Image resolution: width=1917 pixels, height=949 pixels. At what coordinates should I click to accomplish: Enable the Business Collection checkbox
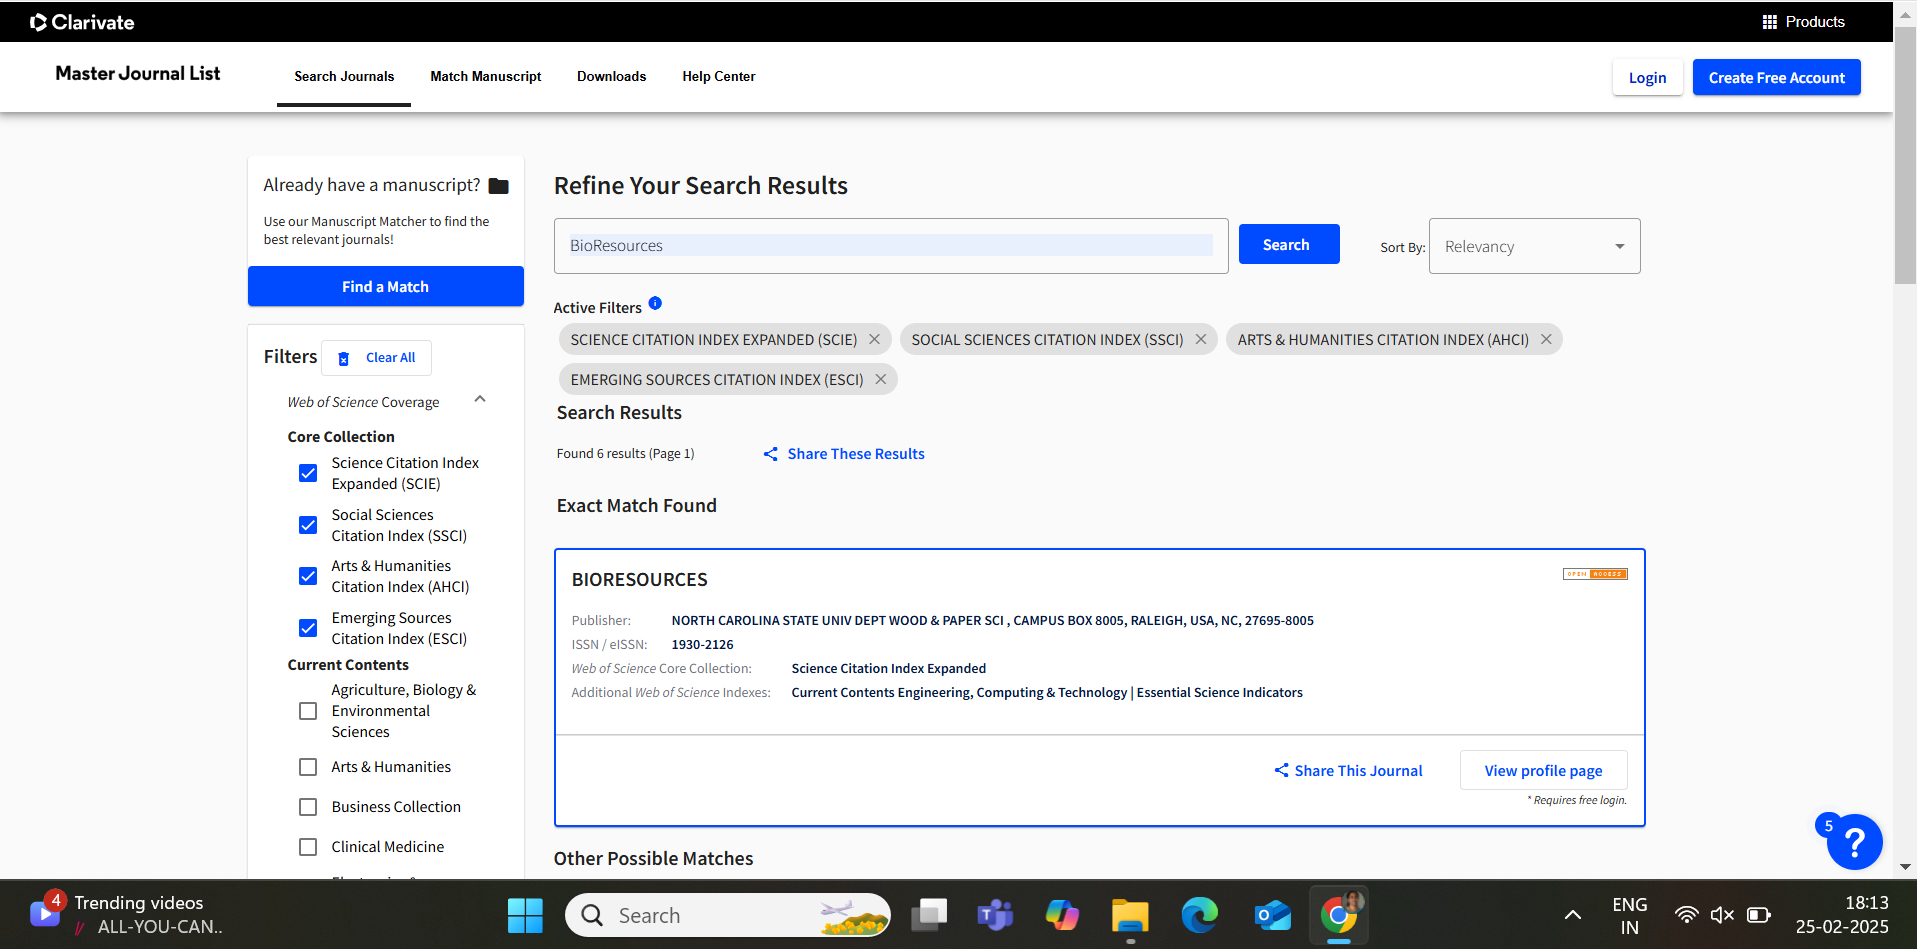pos(308,807)
